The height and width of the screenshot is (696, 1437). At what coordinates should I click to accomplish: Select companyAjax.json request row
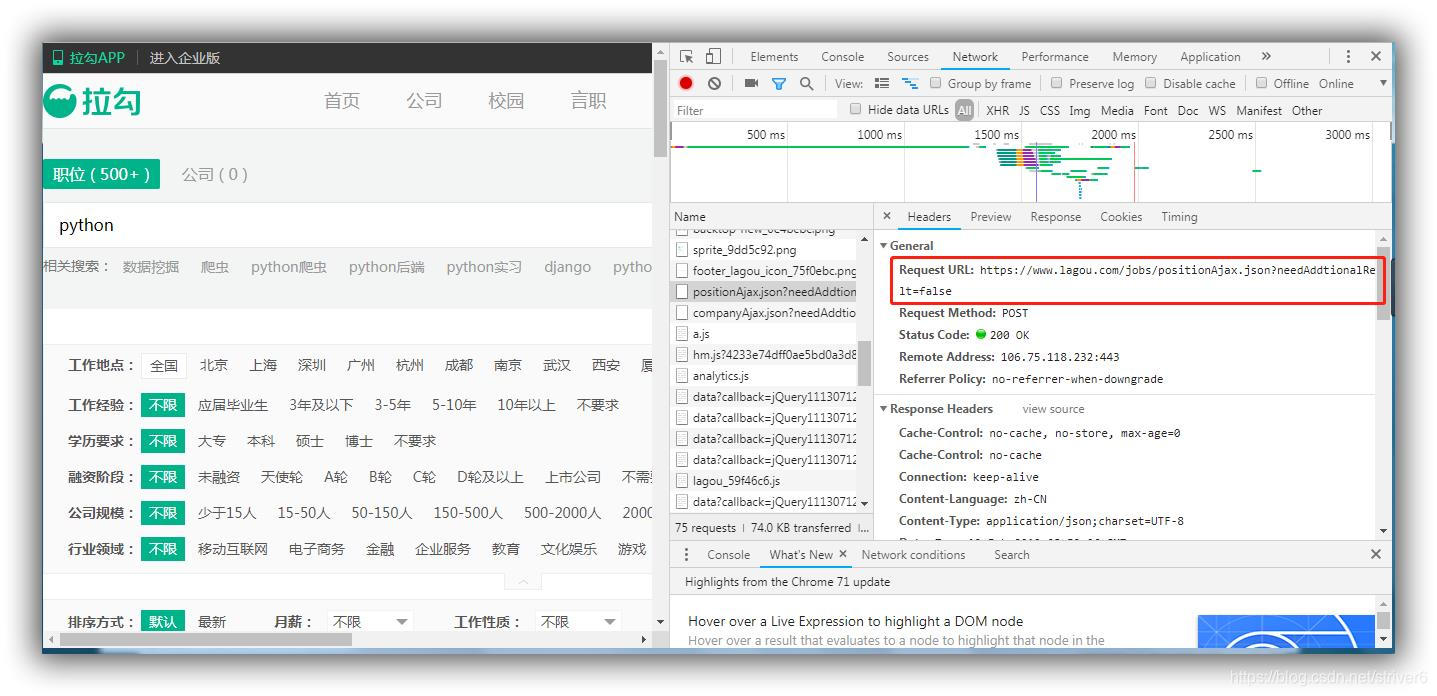[766, 313]
